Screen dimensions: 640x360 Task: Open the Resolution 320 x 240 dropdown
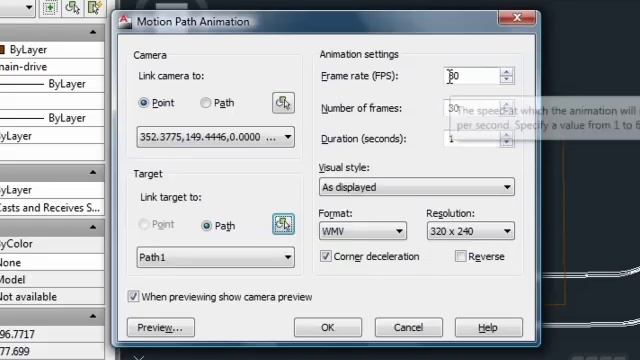tap(471, 231)
